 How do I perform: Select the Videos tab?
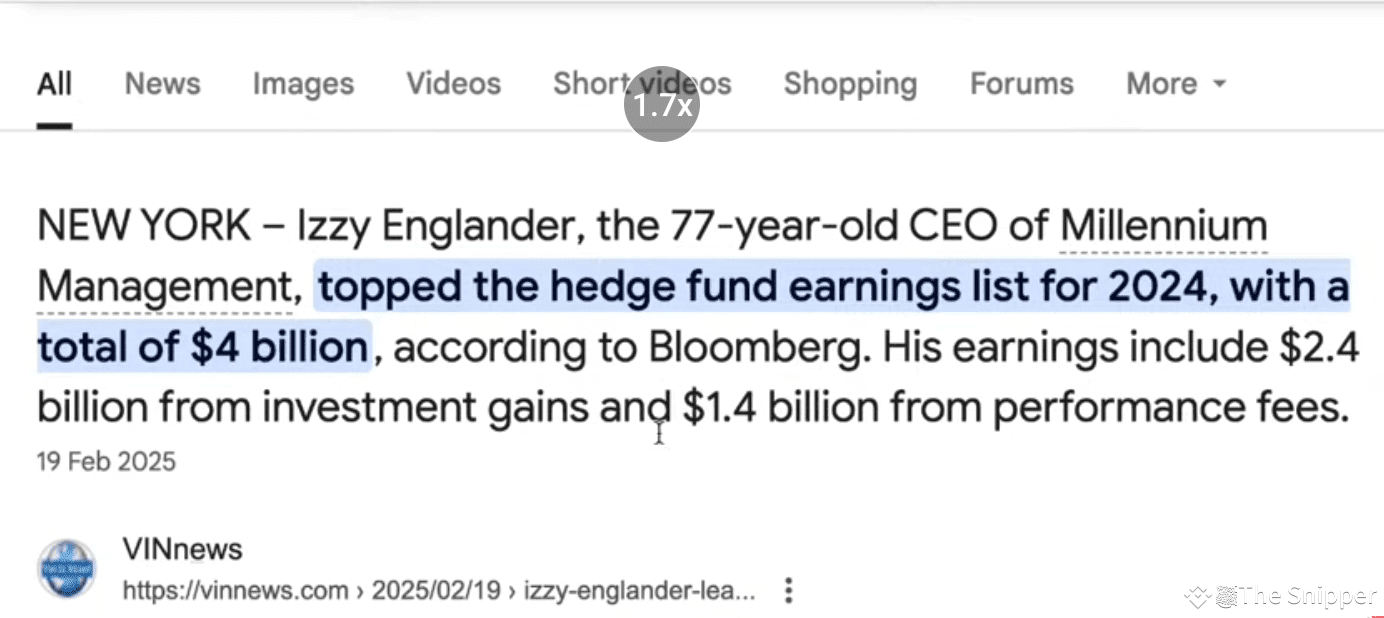[452, 84]
